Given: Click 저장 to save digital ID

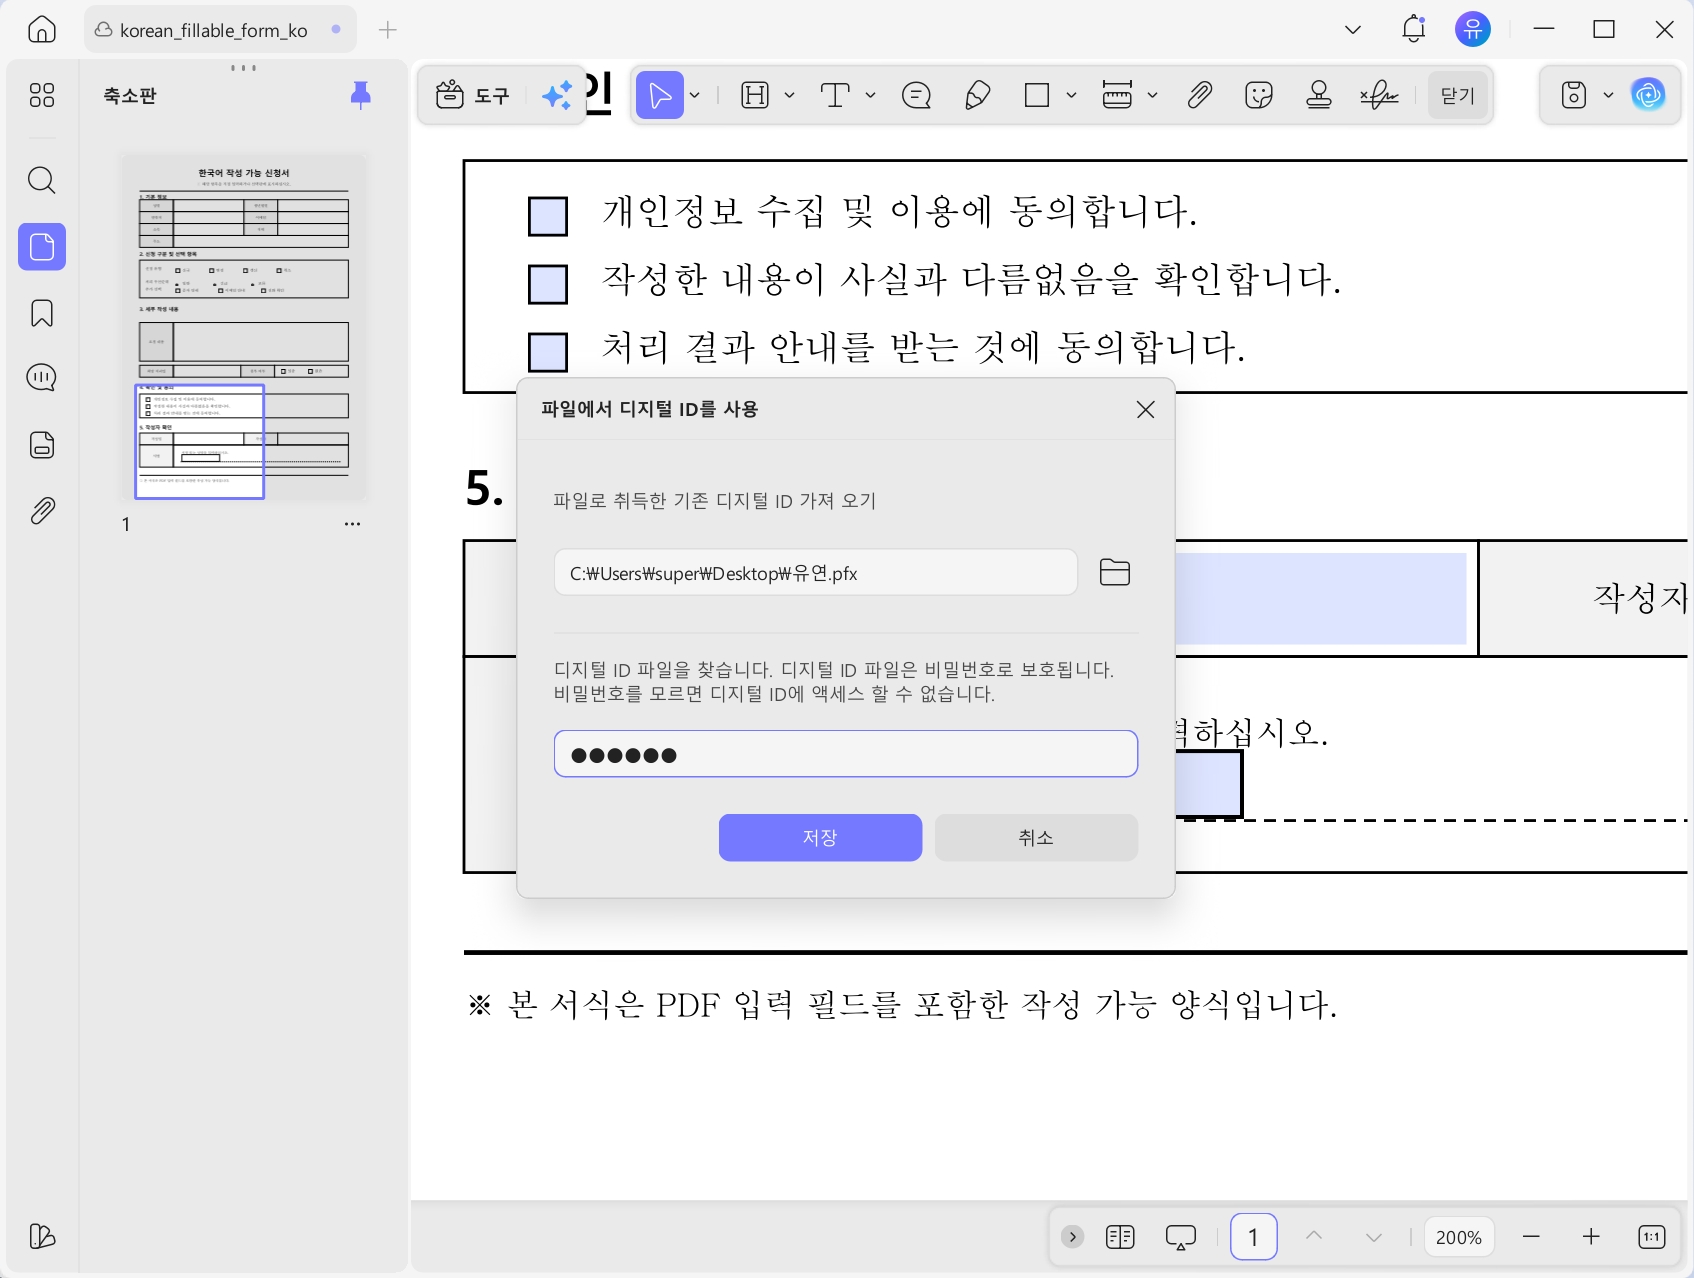Looking at the screenshot, I should point(820,837).
